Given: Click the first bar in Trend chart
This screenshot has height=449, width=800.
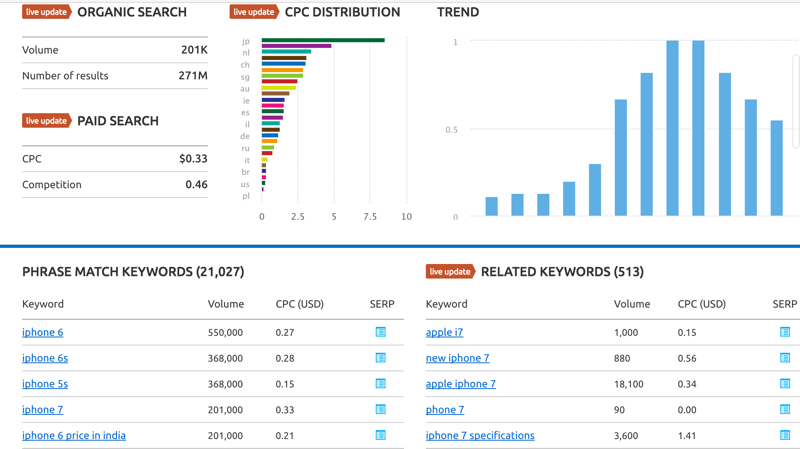Looking at the screenshot, I should pos(491,206).
